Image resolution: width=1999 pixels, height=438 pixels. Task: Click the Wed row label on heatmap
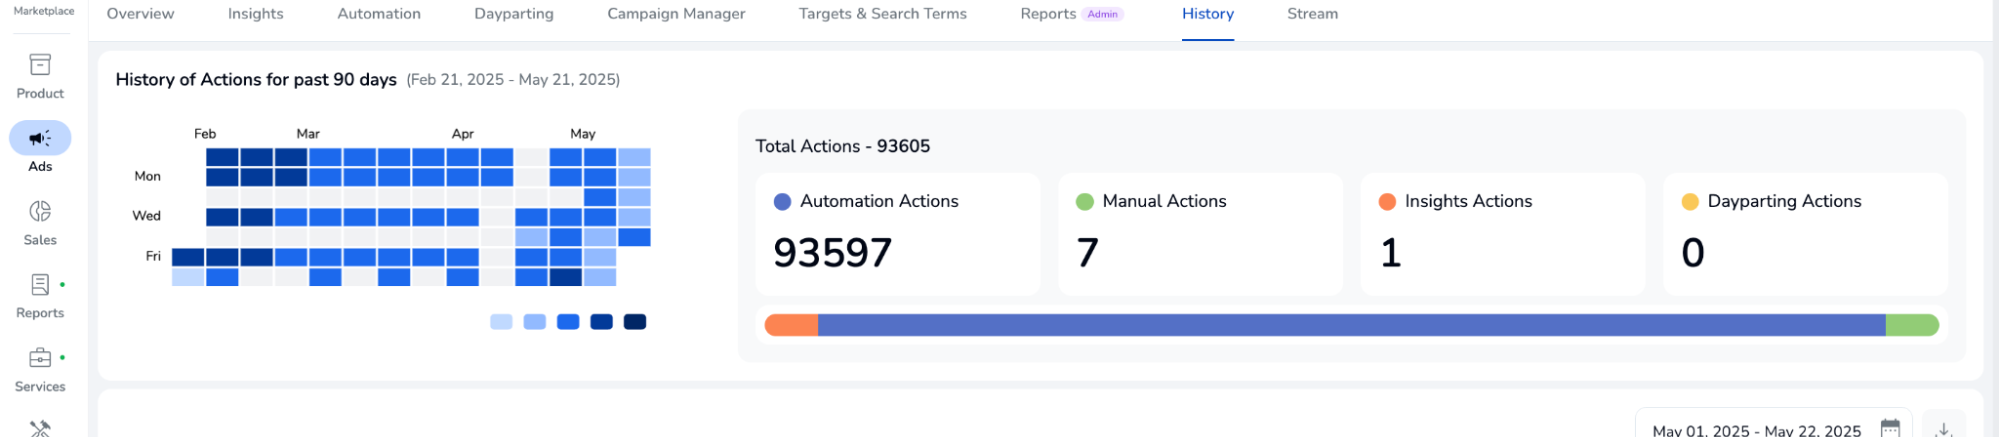[146, 216]
